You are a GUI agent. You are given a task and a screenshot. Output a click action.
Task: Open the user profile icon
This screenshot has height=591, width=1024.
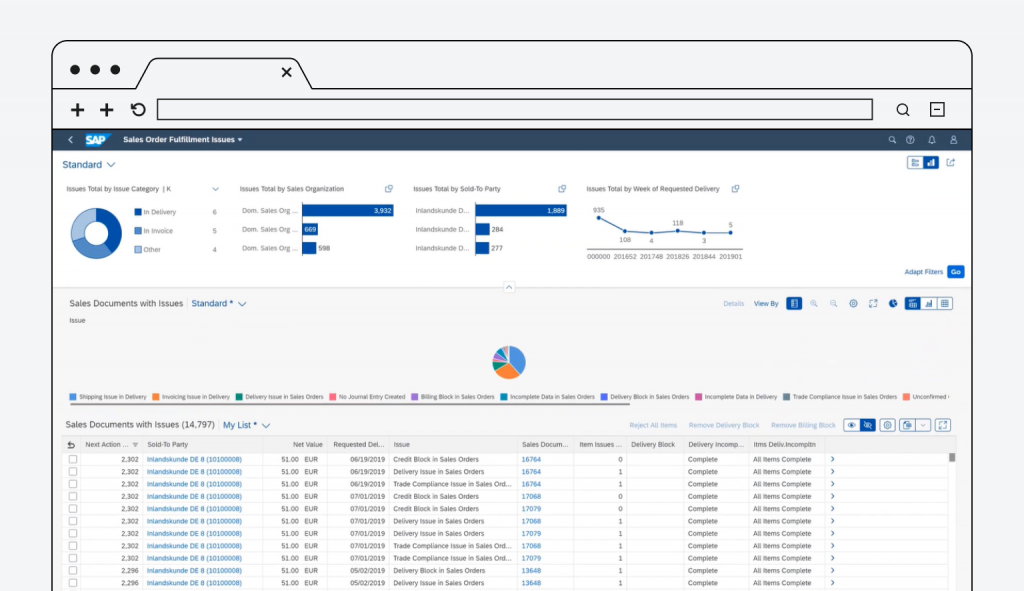[954, 140]
